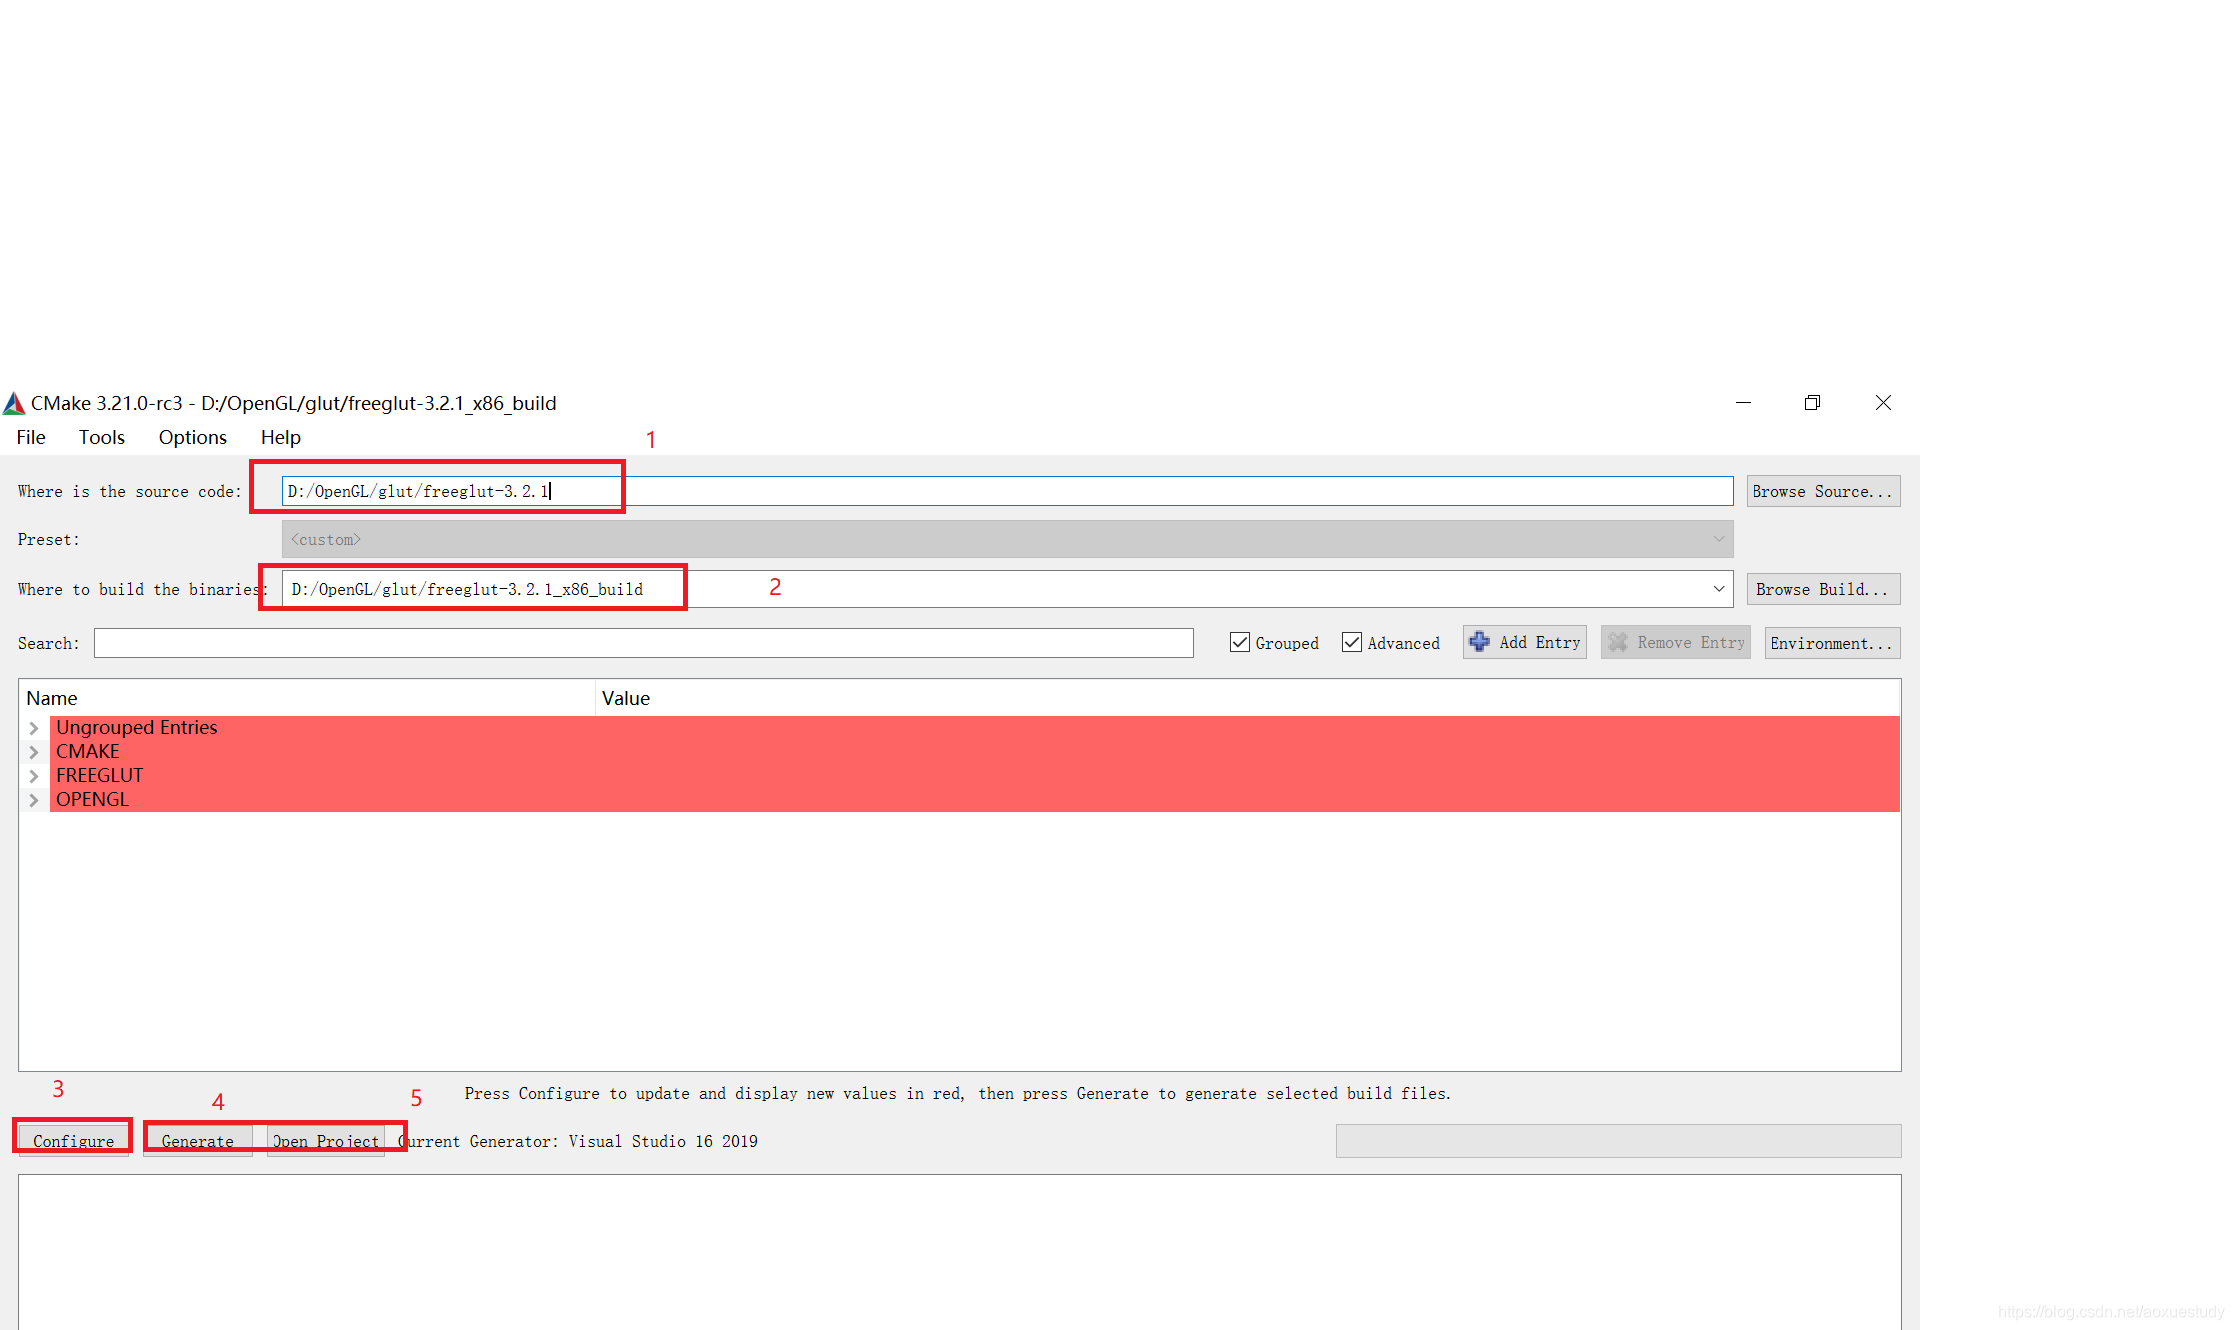
Task: Restore down the CMake window
Action: [1812, 402]
